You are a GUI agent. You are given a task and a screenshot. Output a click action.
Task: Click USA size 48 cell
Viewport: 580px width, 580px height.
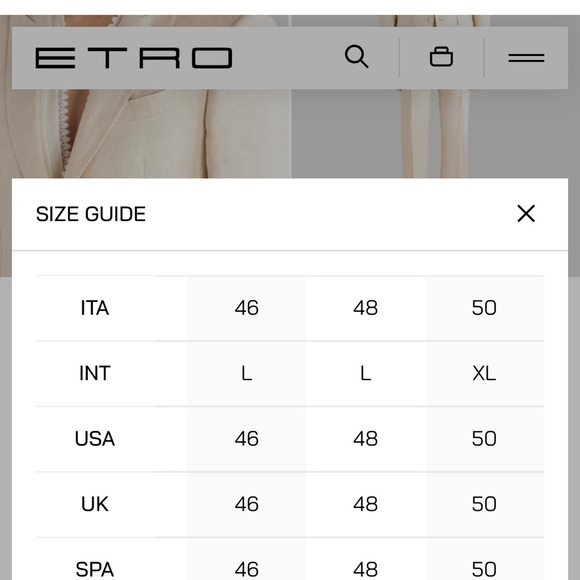click(365, 439)
